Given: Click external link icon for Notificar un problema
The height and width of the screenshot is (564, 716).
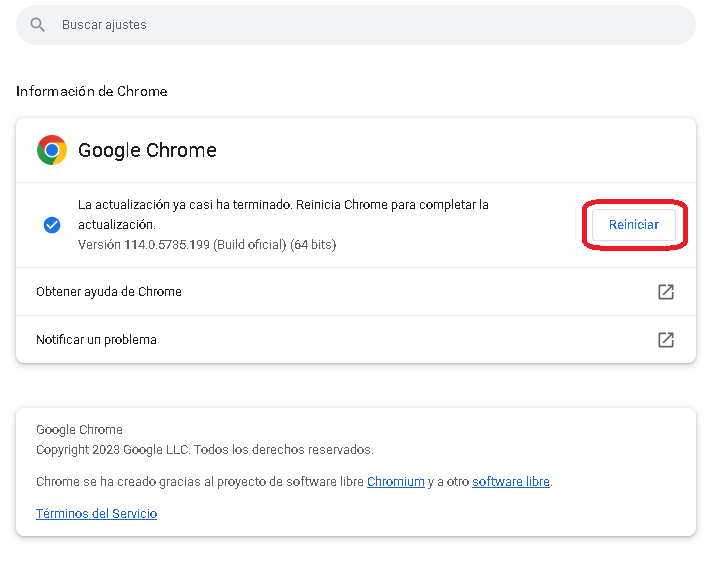Looking at the screenshot, I should [666, 340].
